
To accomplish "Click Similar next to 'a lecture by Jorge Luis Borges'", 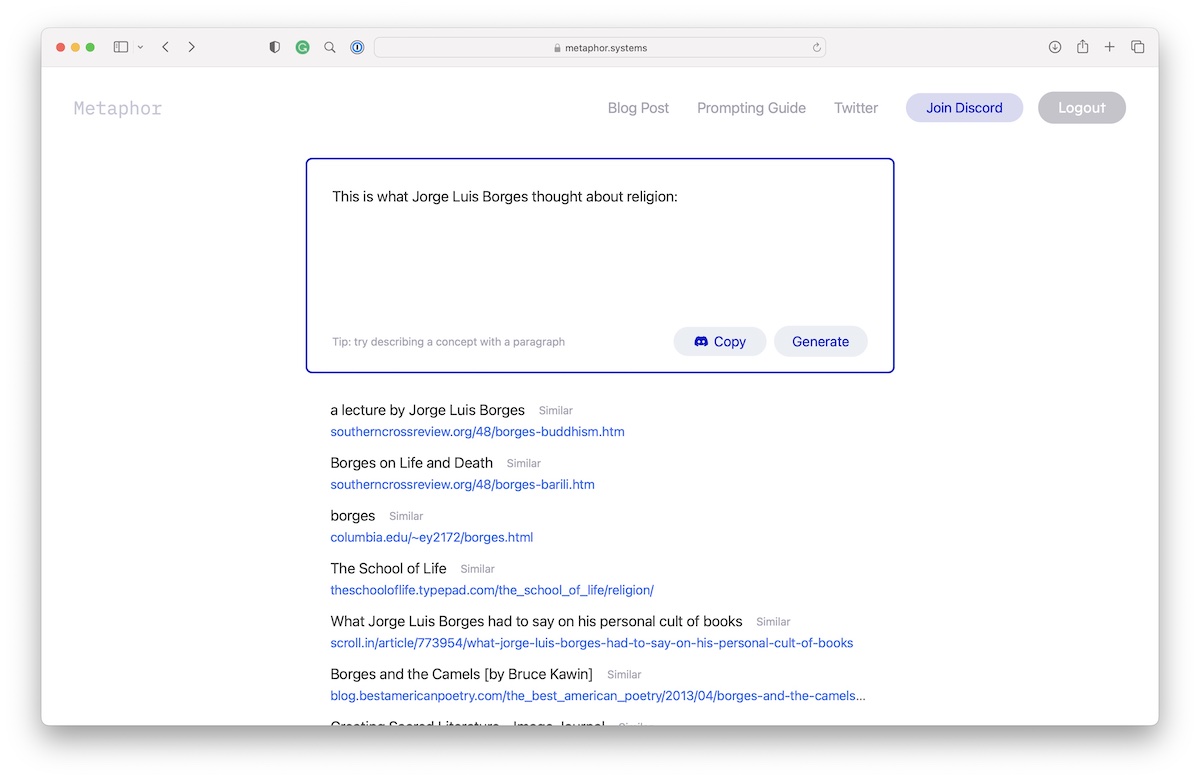I will pos(556,411).
